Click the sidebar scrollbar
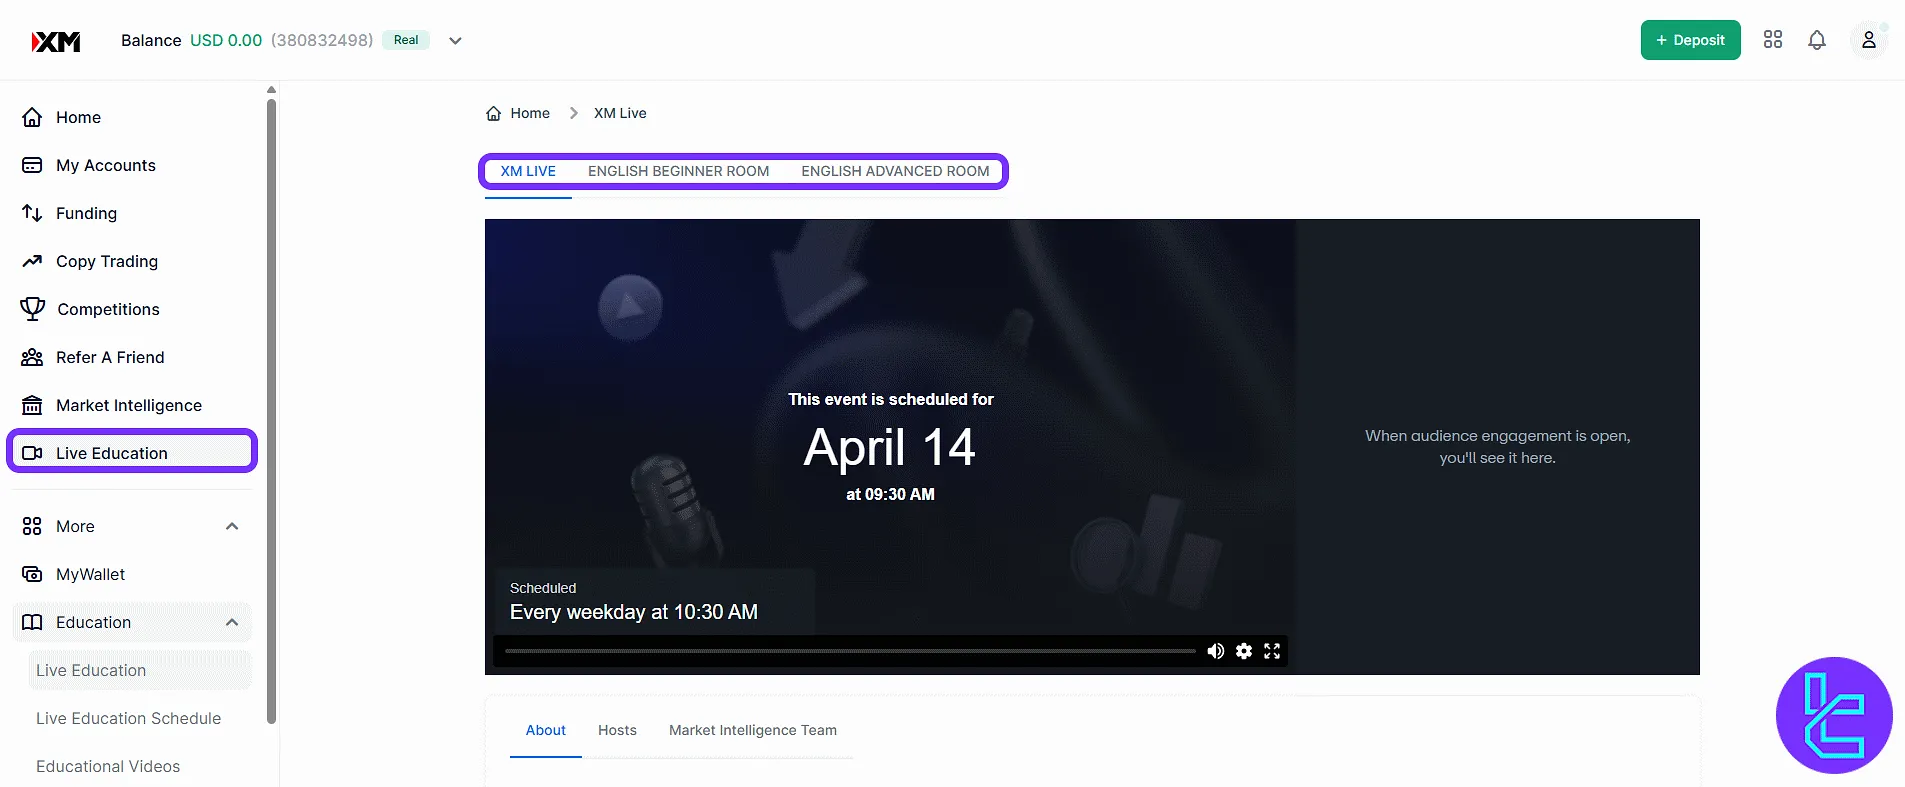1905x787 pixels. [x=272, y=410]
